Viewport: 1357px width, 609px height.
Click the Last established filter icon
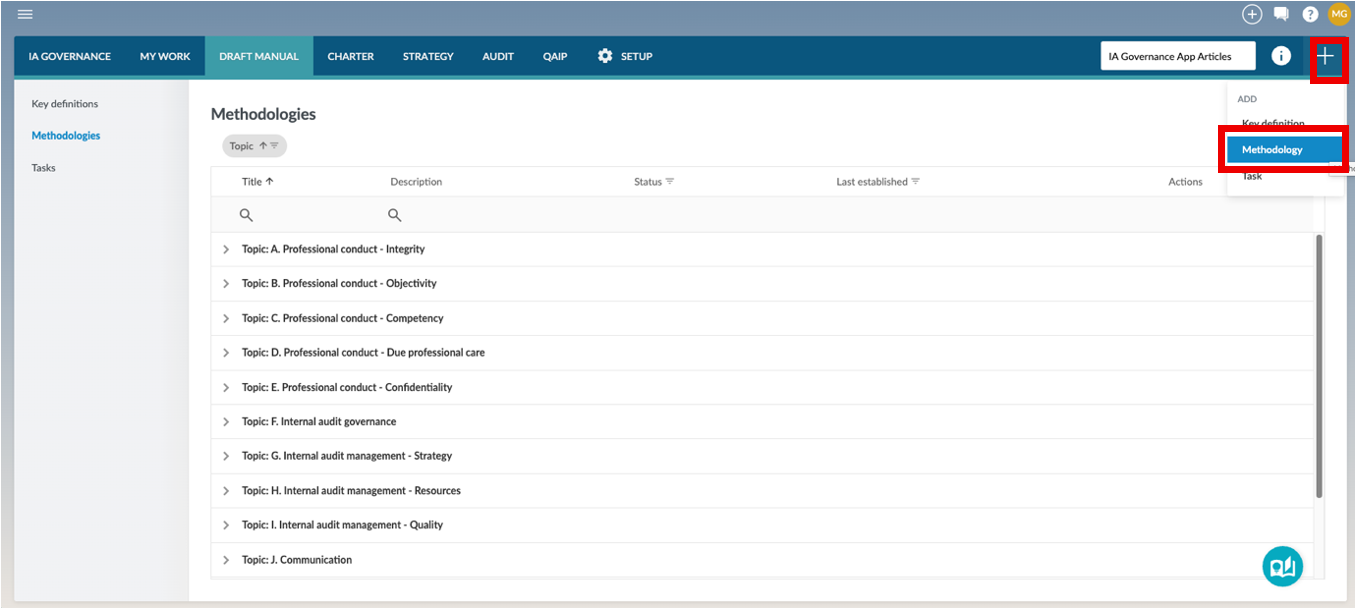coord(915,181)
